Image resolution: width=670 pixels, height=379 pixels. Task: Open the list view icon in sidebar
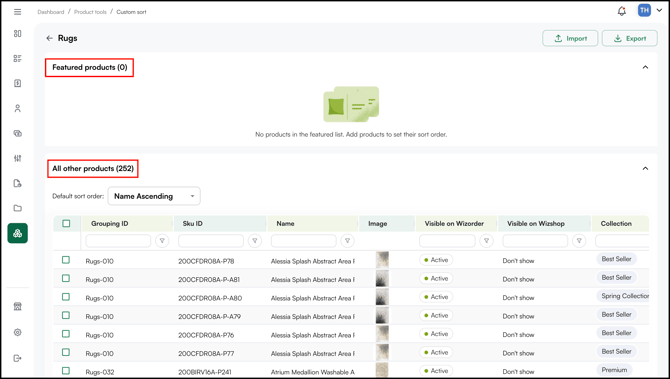18,58
